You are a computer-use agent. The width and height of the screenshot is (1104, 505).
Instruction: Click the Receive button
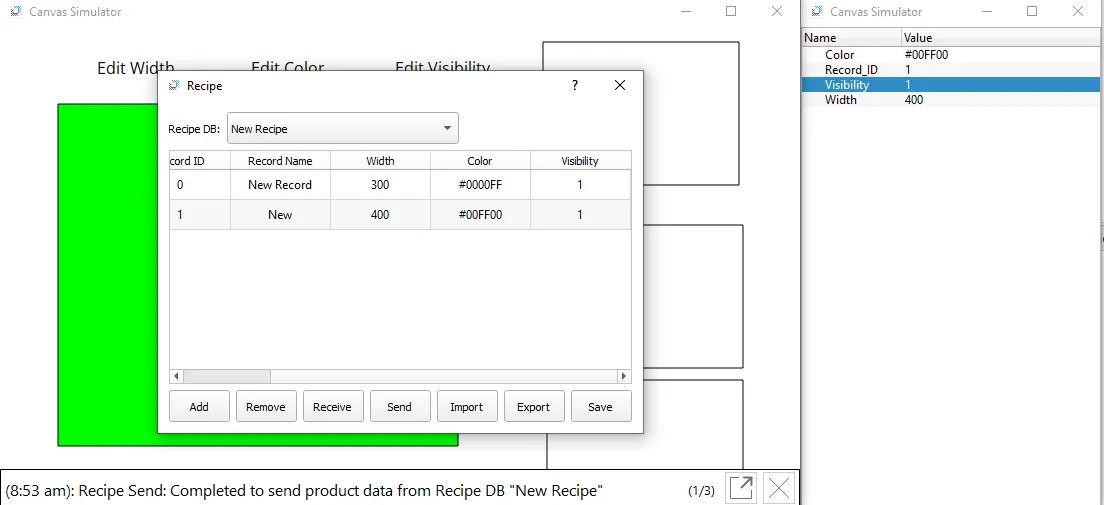(332, 407)
